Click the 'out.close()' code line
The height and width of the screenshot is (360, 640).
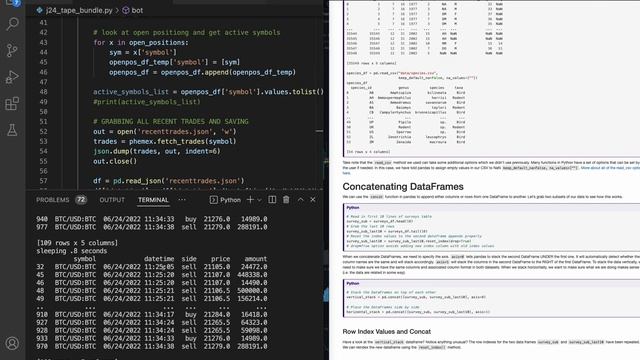[115, 161]
